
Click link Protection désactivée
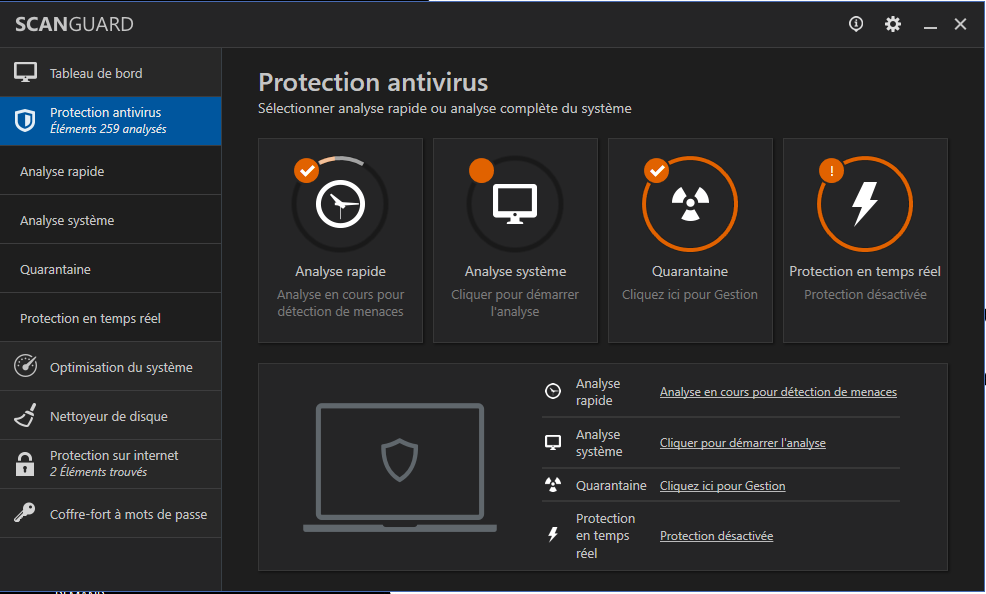[x=716, y=536]
